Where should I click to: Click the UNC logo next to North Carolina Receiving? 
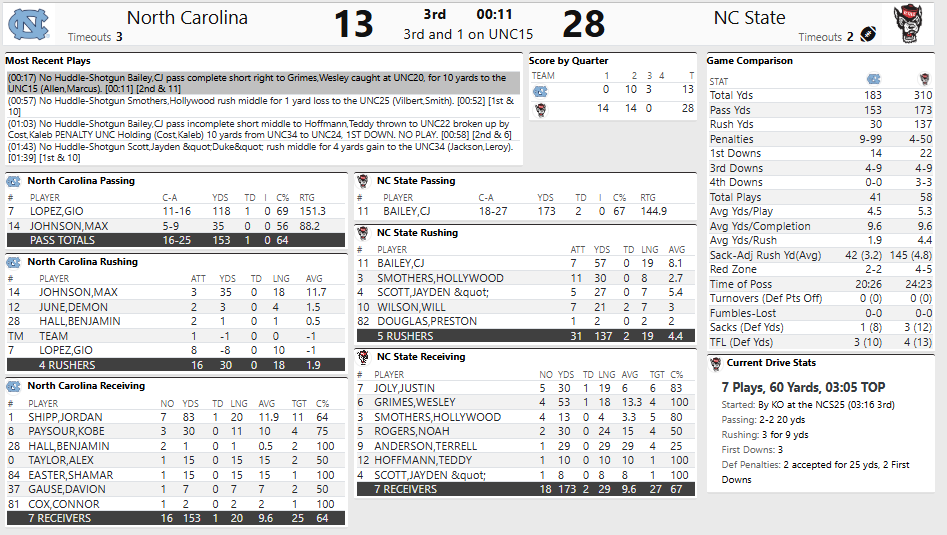(x=13, y=386)
